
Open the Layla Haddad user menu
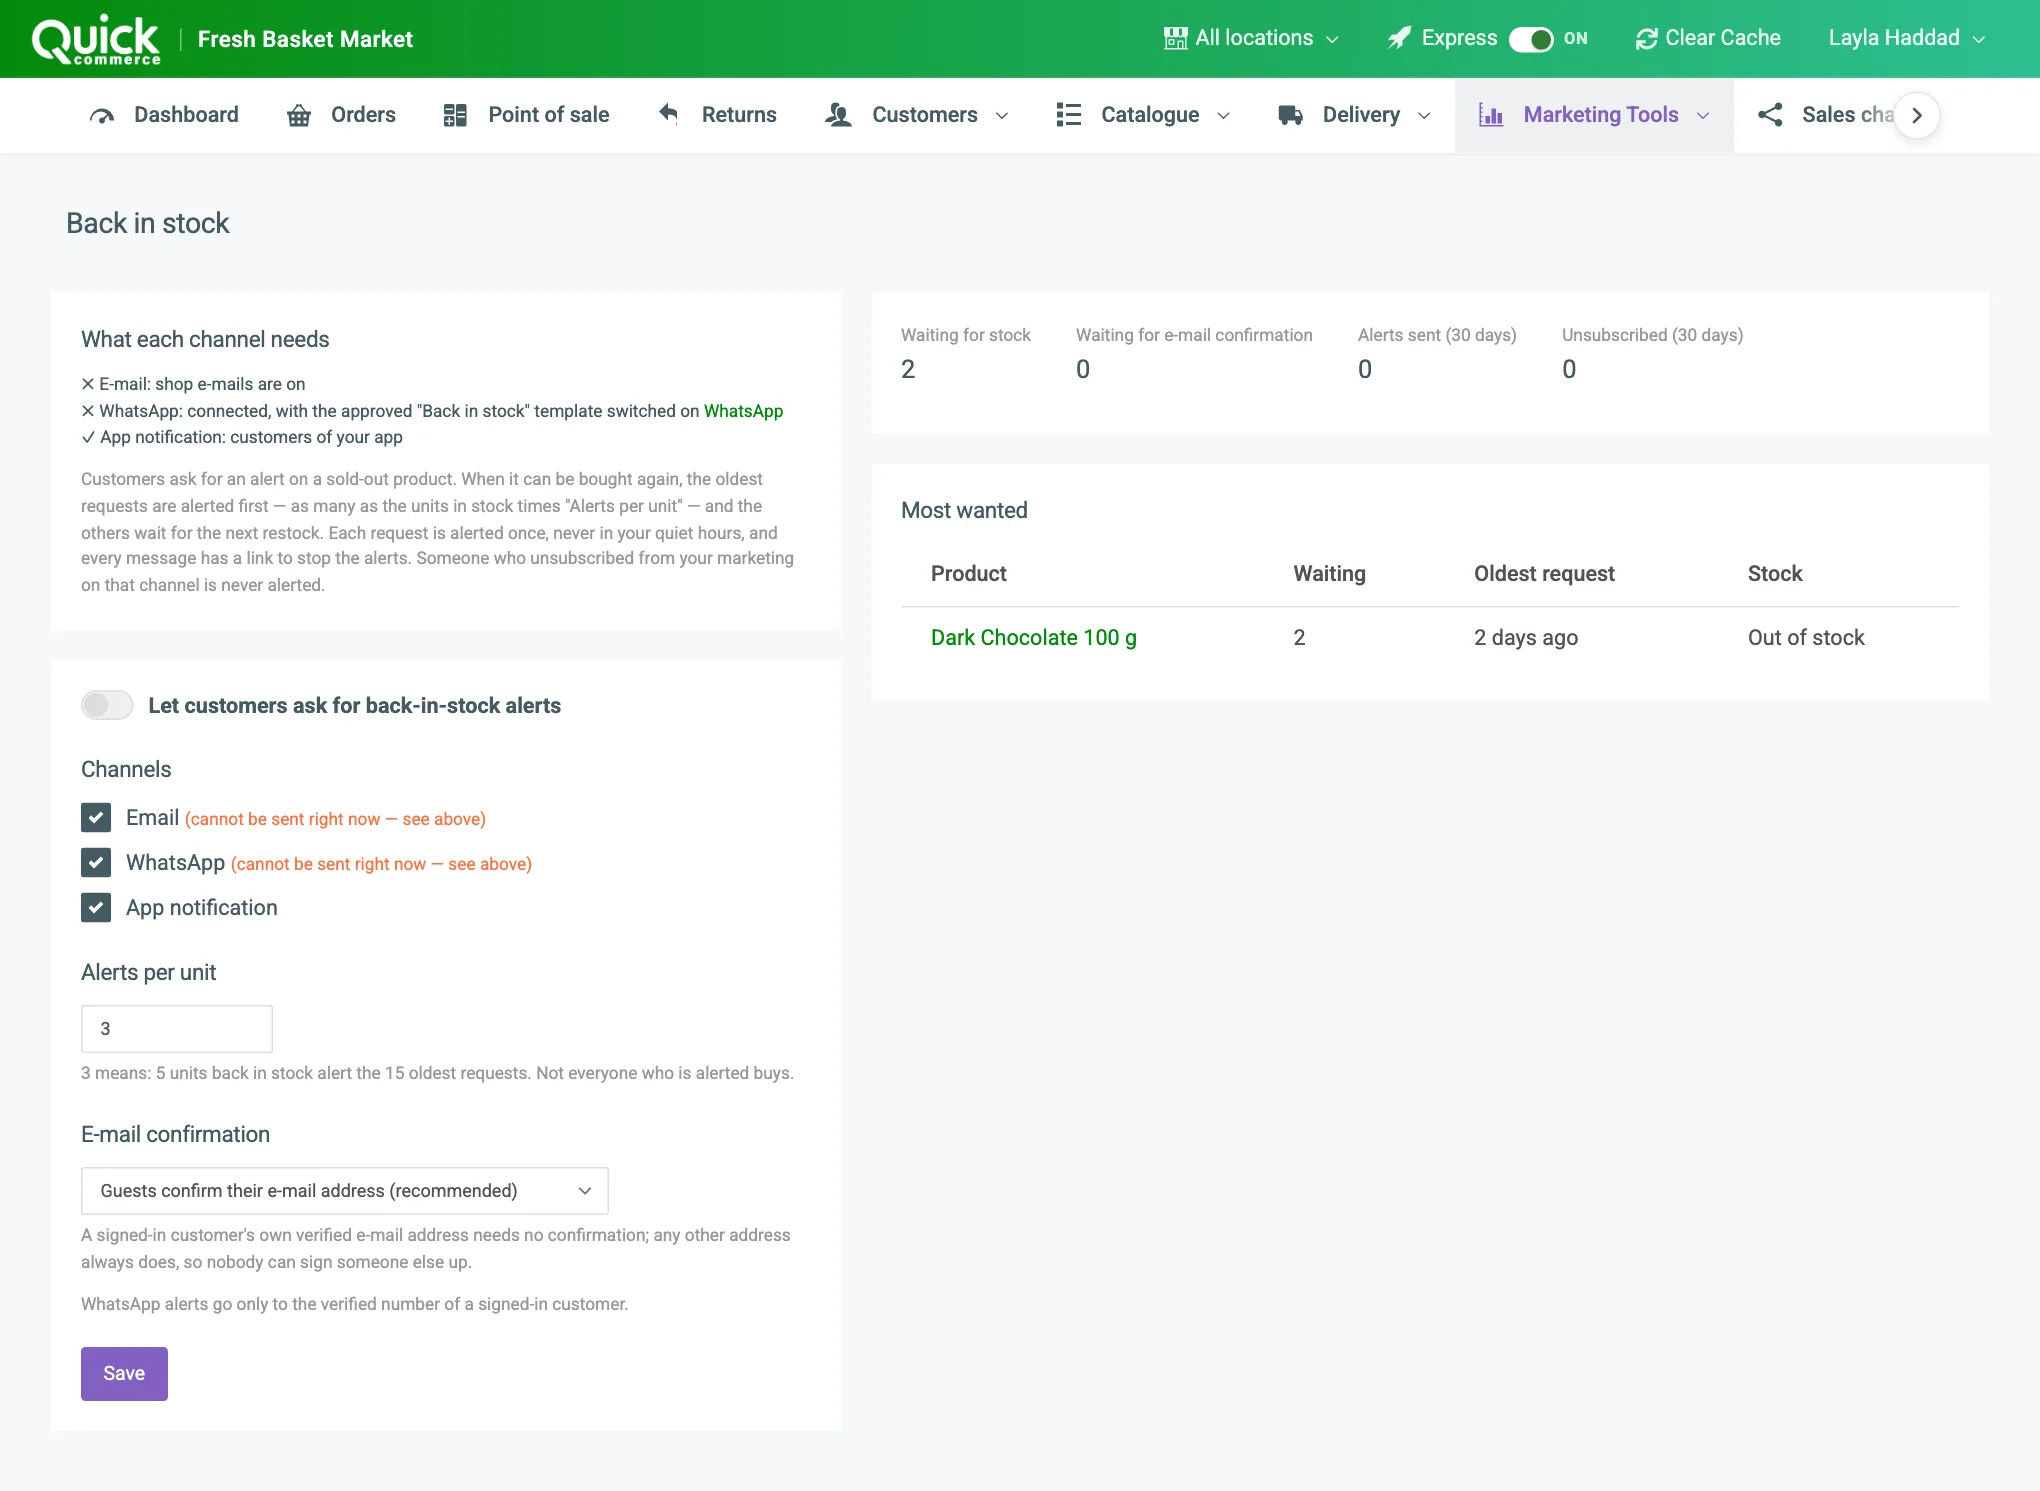click(x=1906, y=38)
